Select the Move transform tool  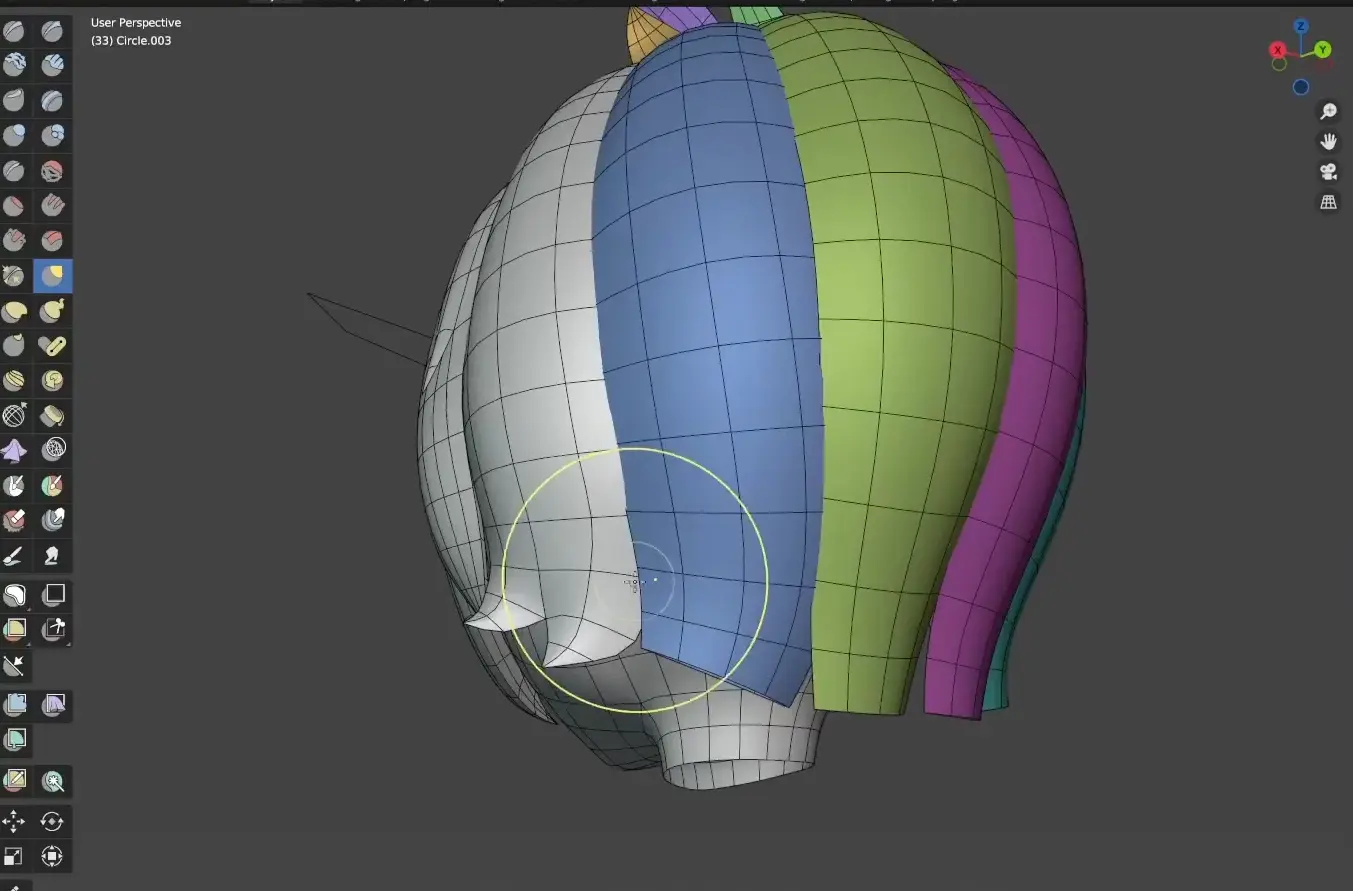(x=14, y=822)
